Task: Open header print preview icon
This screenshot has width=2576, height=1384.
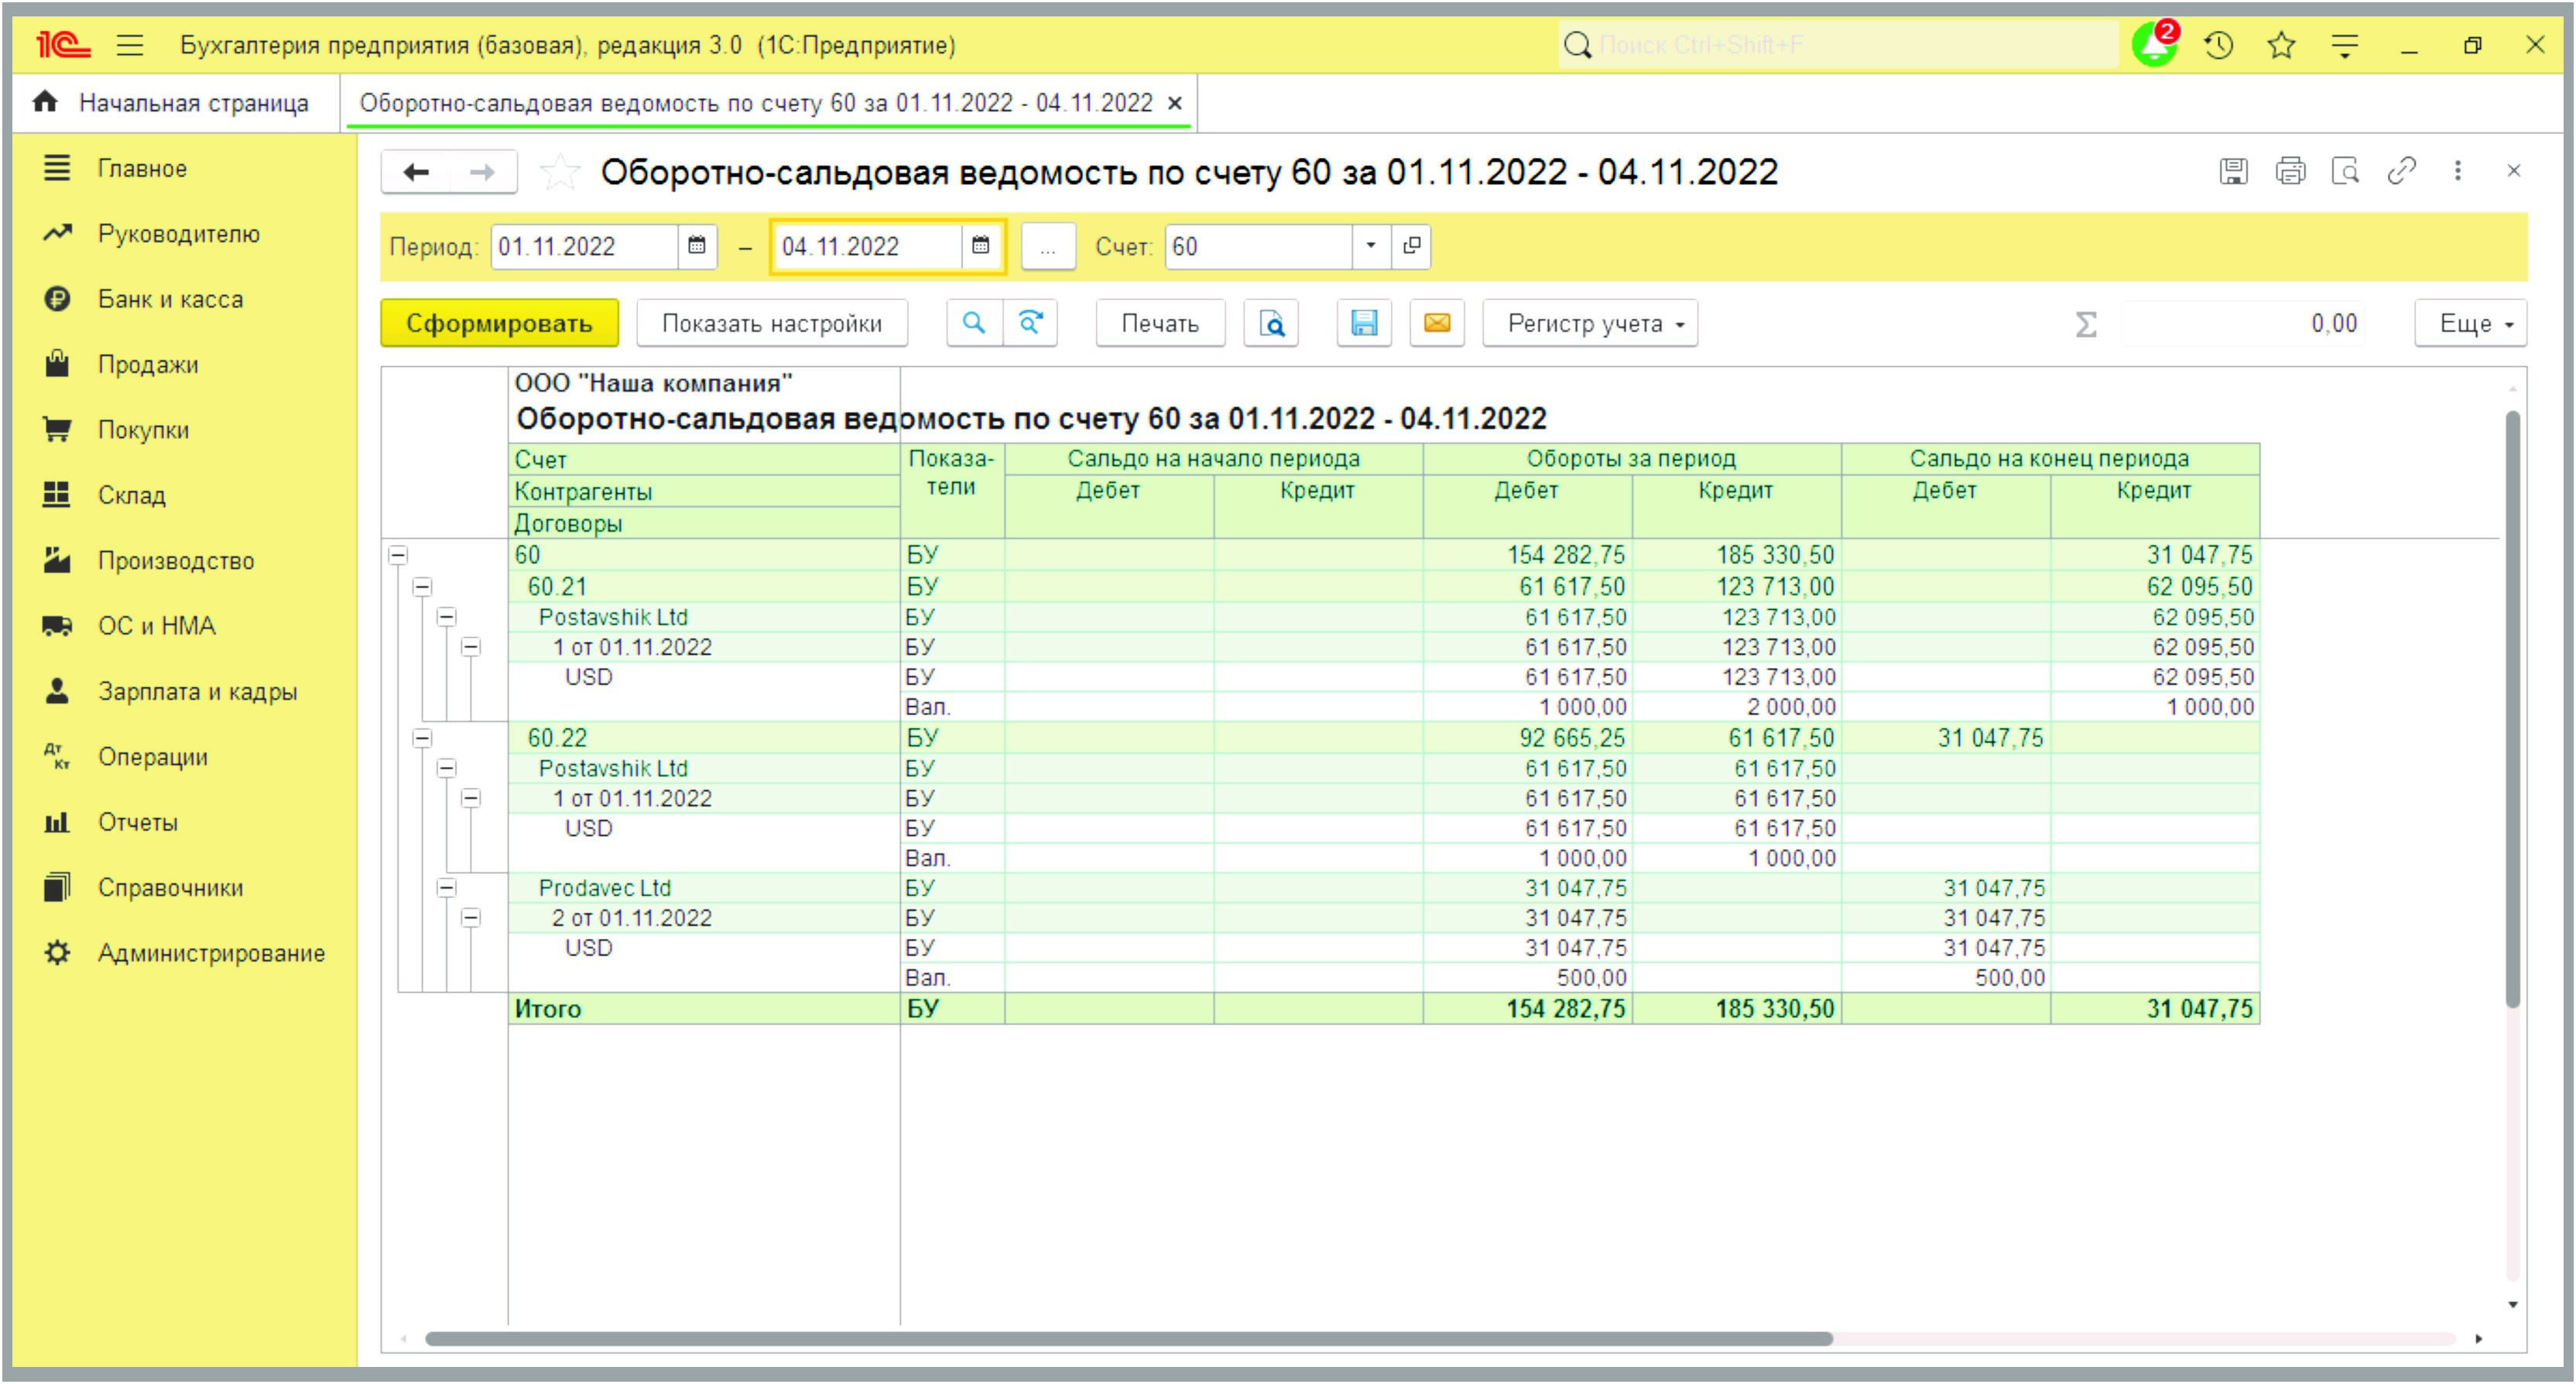Action: 2346,171
